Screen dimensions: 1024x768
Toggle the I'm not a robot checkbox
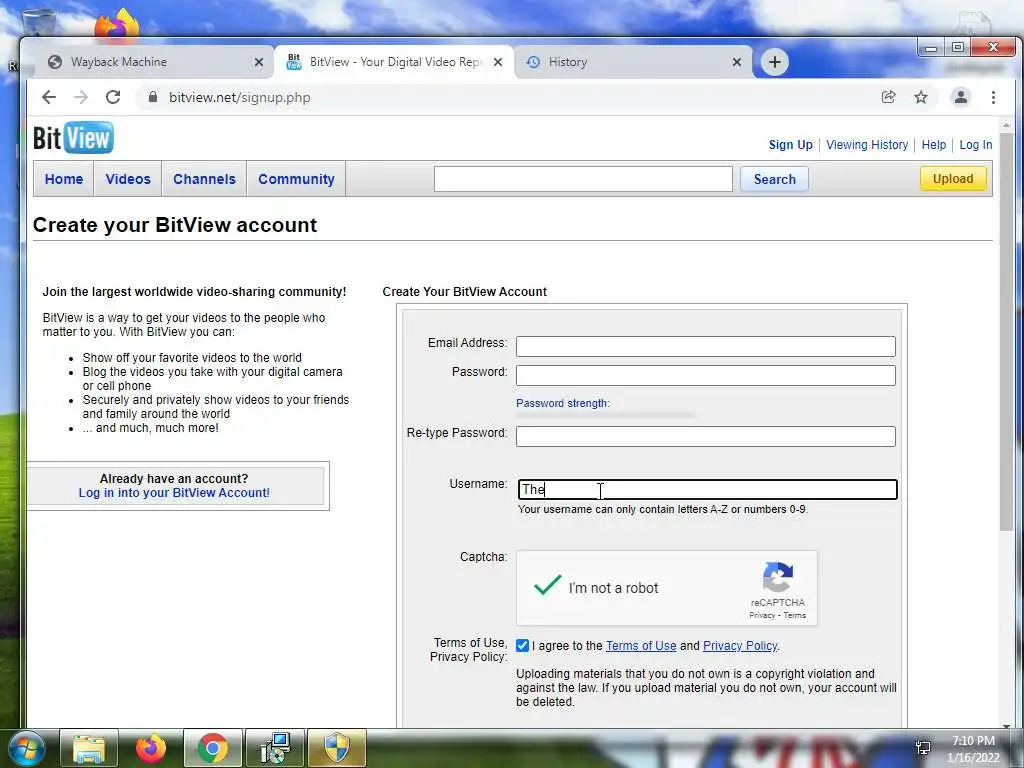[547, 586]
